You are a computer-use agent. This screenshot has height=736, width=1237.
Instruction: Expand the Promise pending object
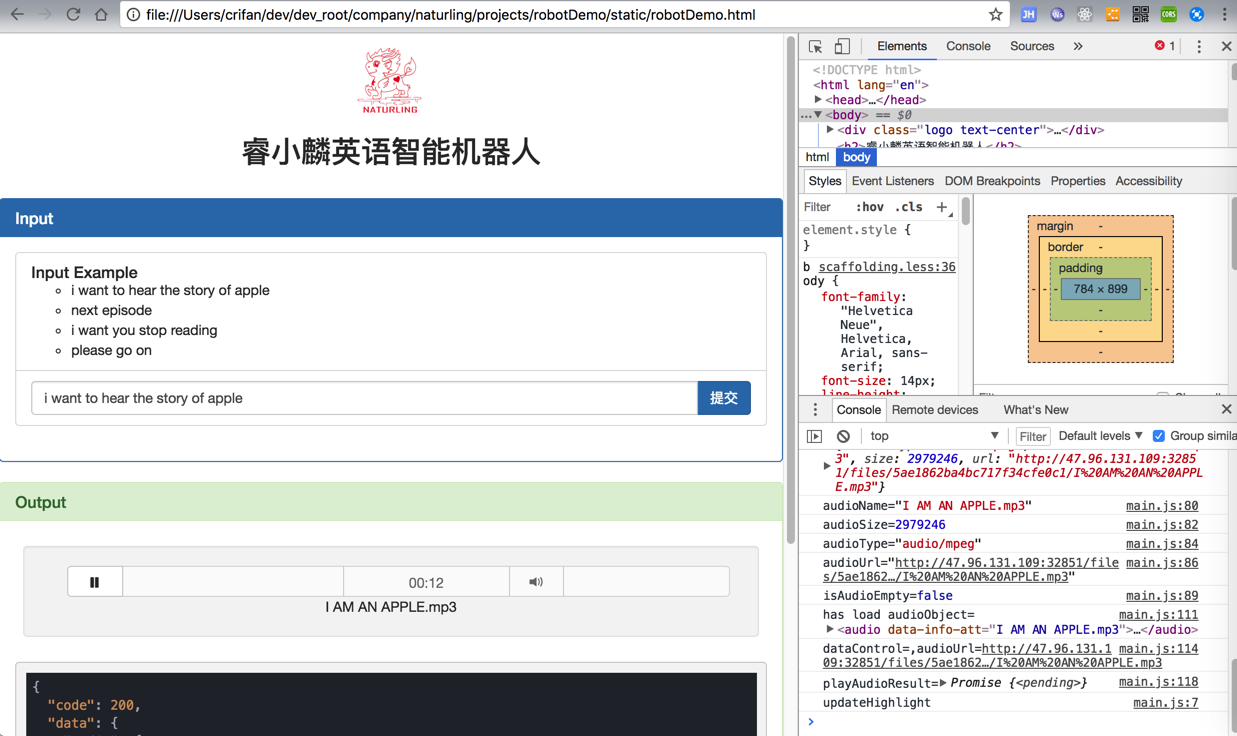coord(943,683)
